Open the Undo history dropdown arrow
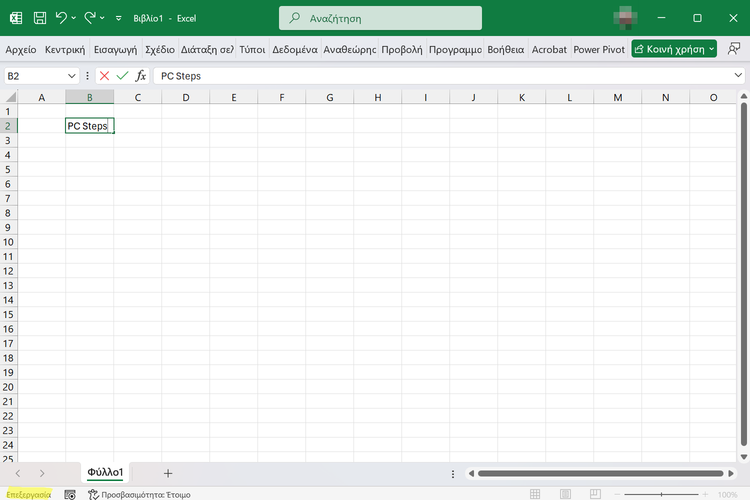The image size is (750, 500). click(75, 18)
